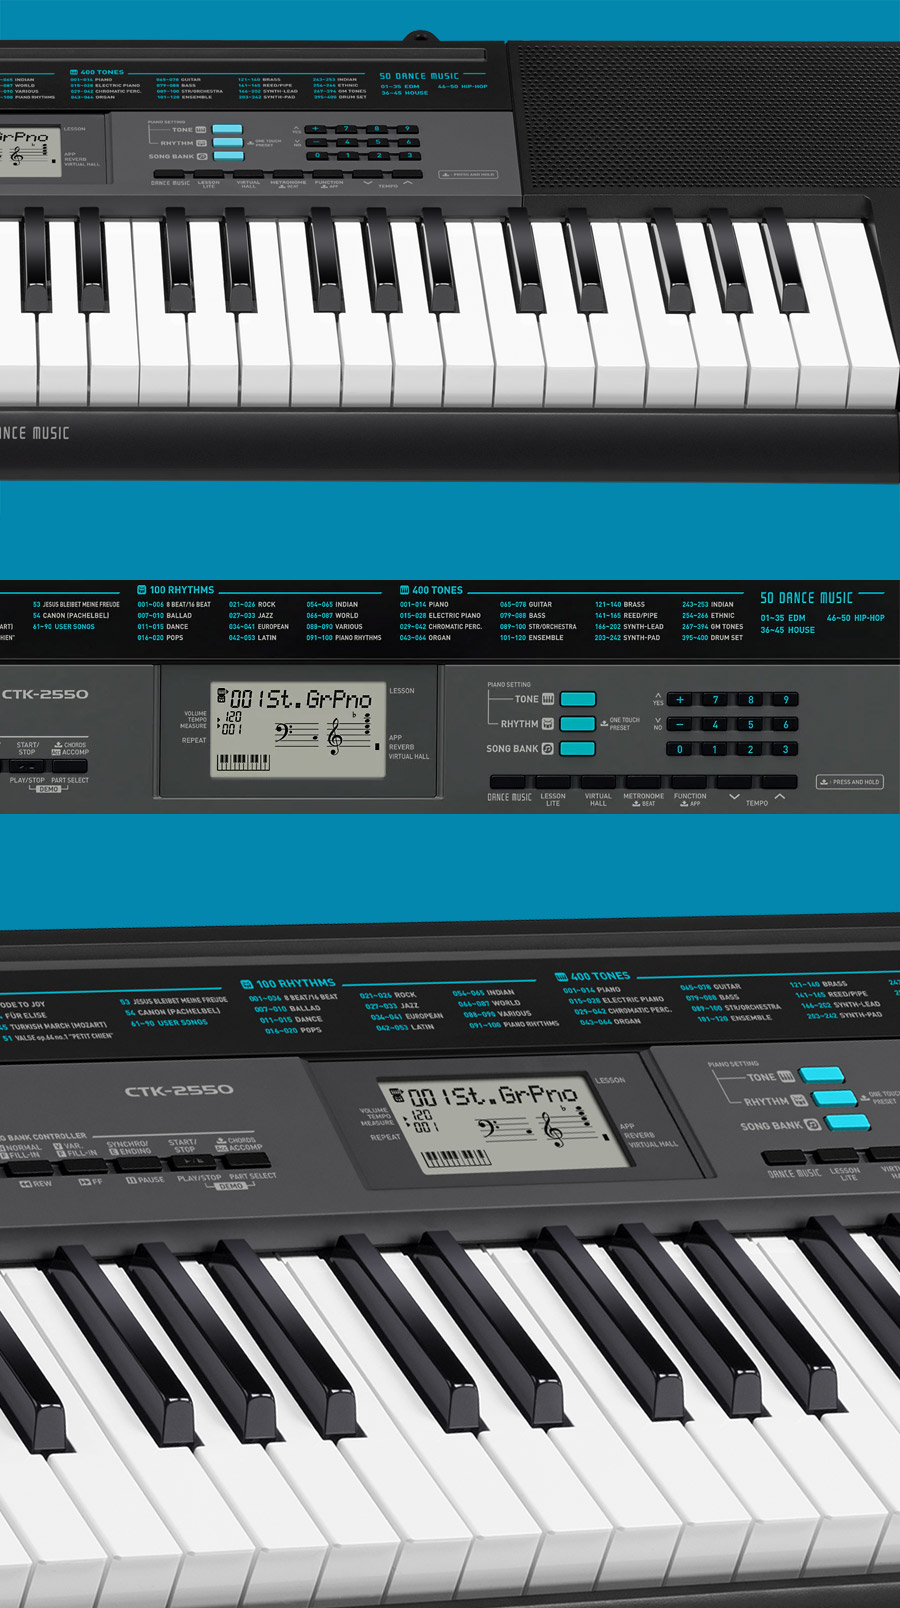Click the plus (YES) key on the number pad
The width and height of the screenshot is (900, 1608).
pos(680,700)
